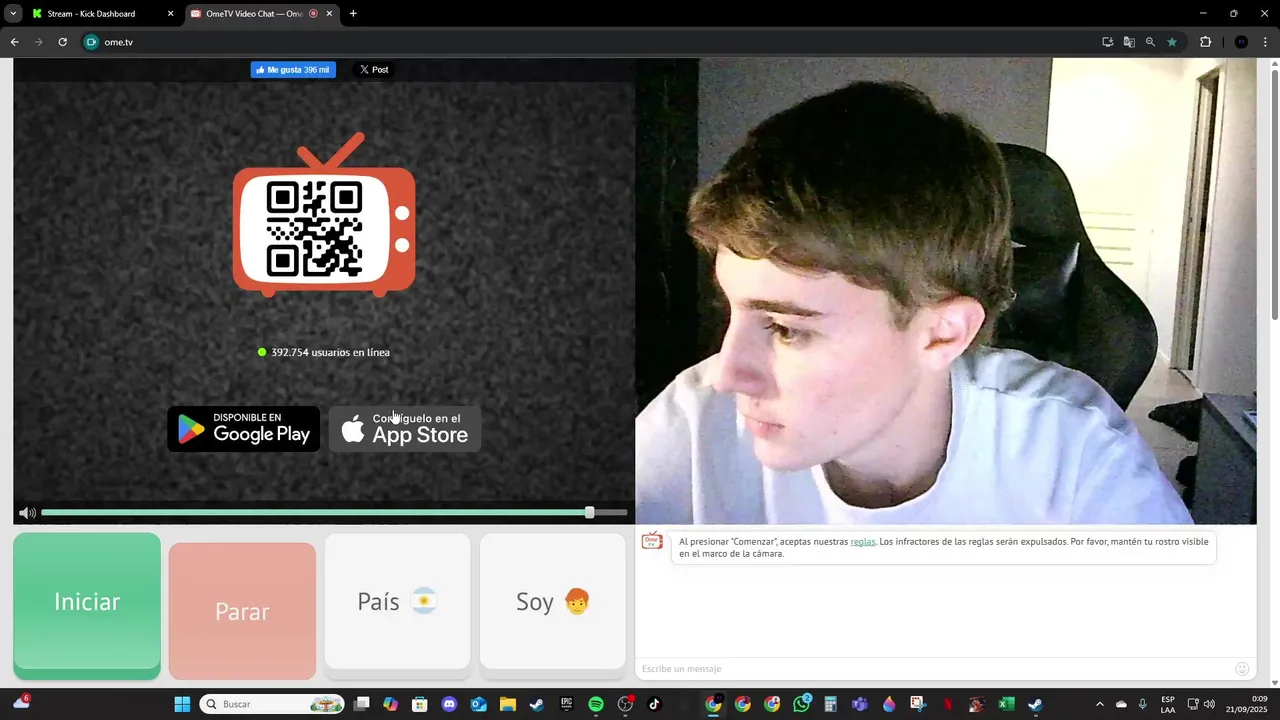Image resolution: width=1280 pixels, height=720 pixels.
Task: Open the País country selector
Action: pyautogui.click(x=397, y=601)
